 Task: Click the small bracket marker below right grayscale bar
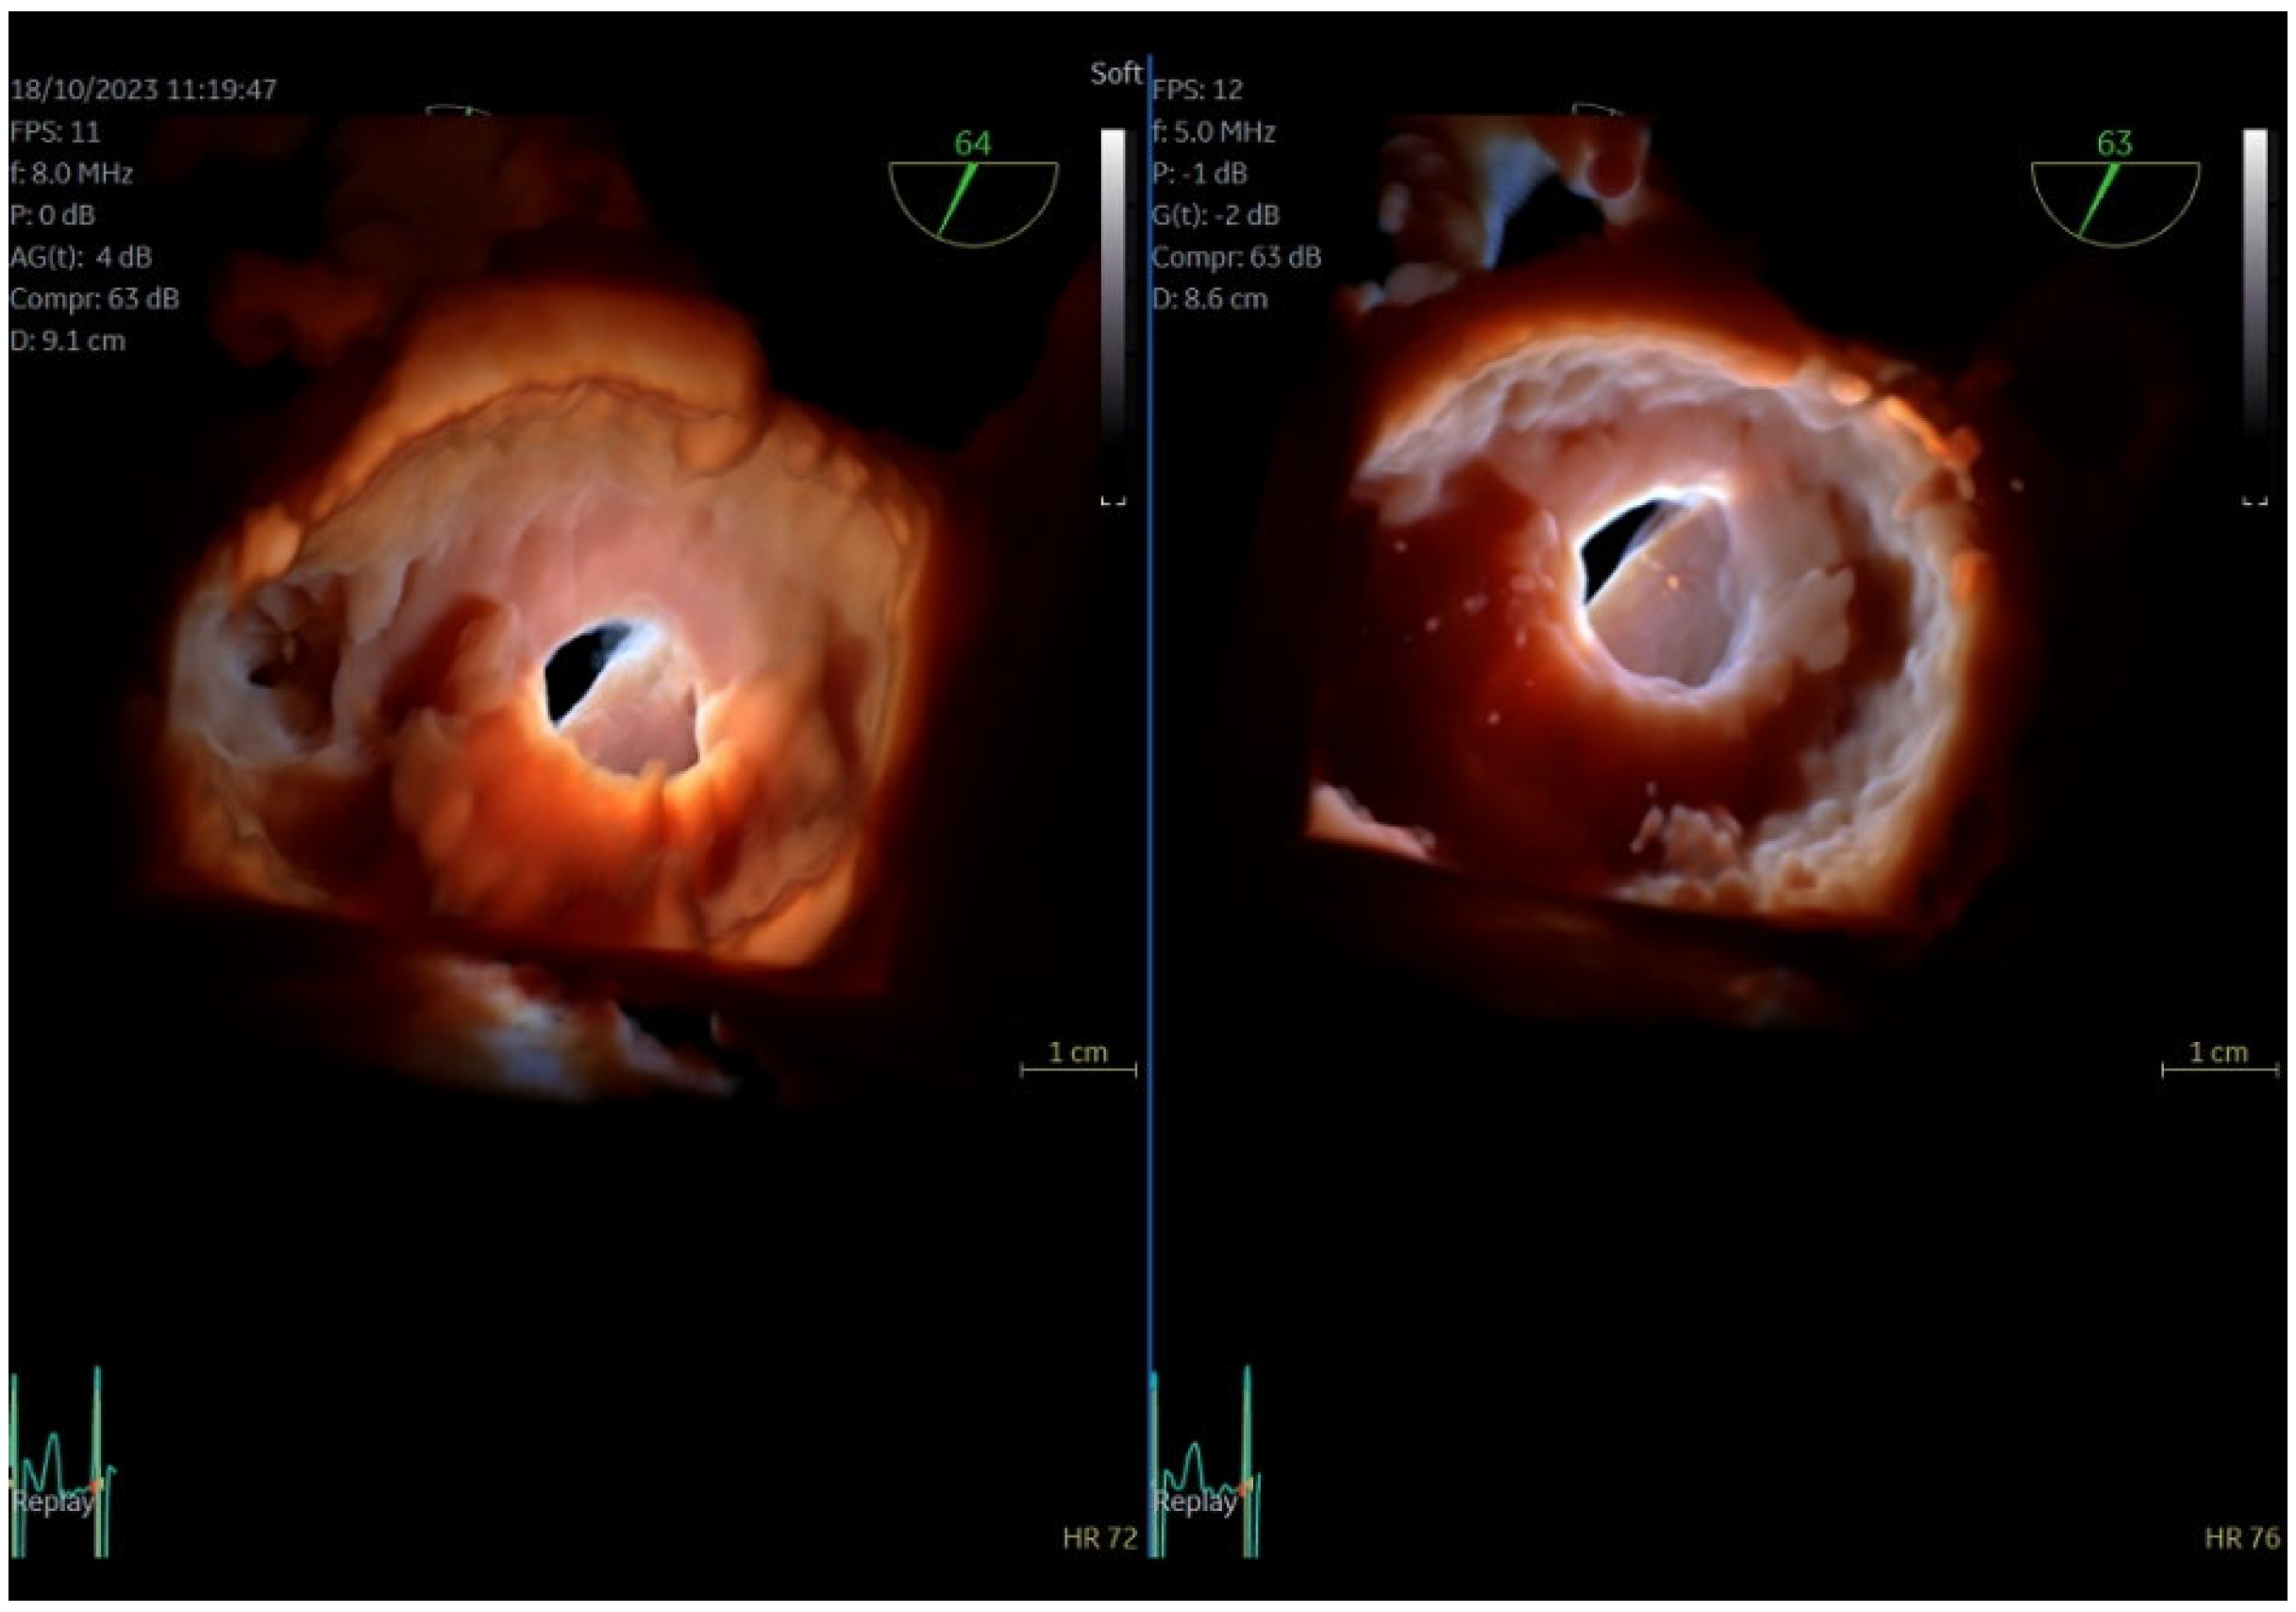point(2254,500)
